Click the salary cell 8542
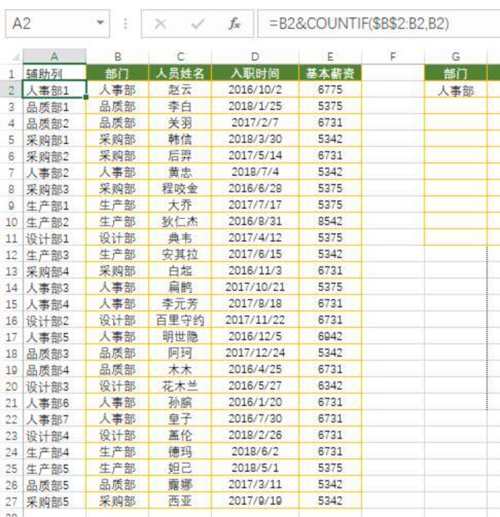 pyautogui.click(x=330, y=221)
